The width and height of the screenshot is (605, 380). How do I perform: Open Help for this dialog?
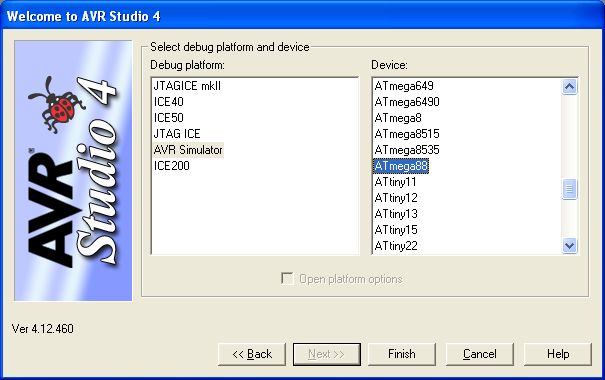558,354
